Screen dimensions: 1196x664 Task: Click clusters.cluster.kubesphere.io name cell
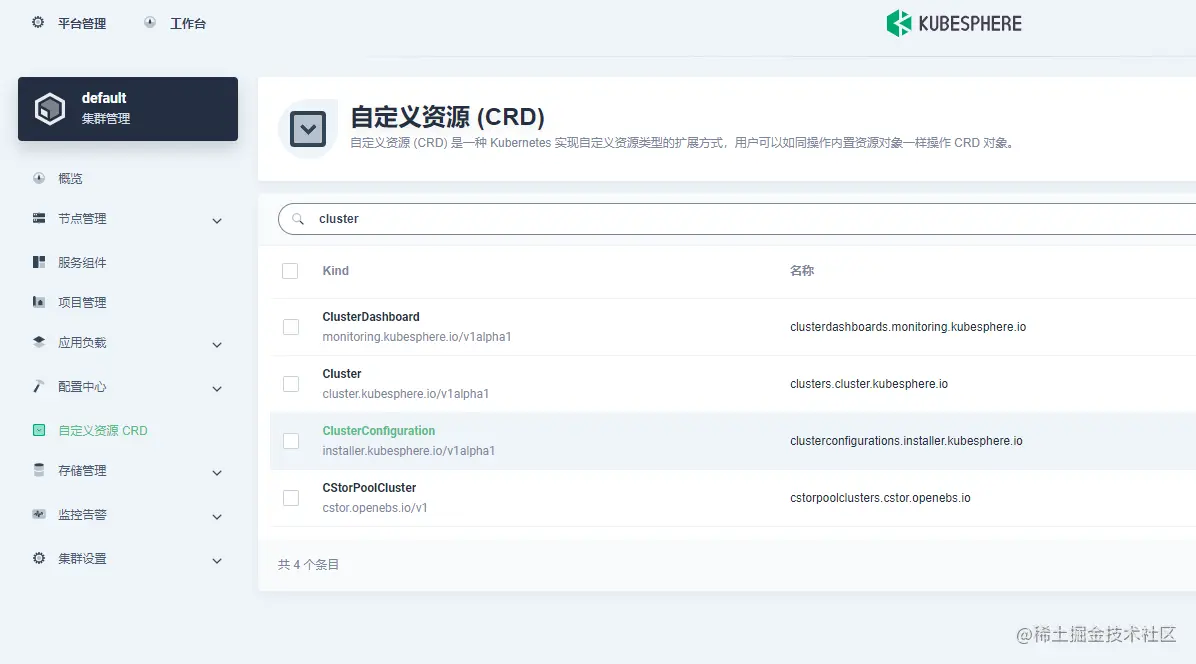(869, 384)
